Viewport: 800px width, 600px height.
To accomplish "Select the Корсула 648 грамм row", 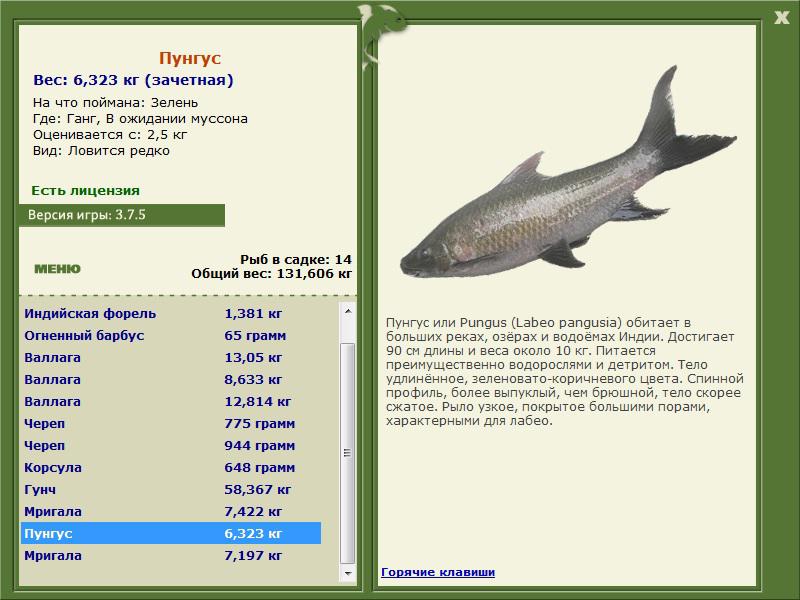I will [171, 467].
